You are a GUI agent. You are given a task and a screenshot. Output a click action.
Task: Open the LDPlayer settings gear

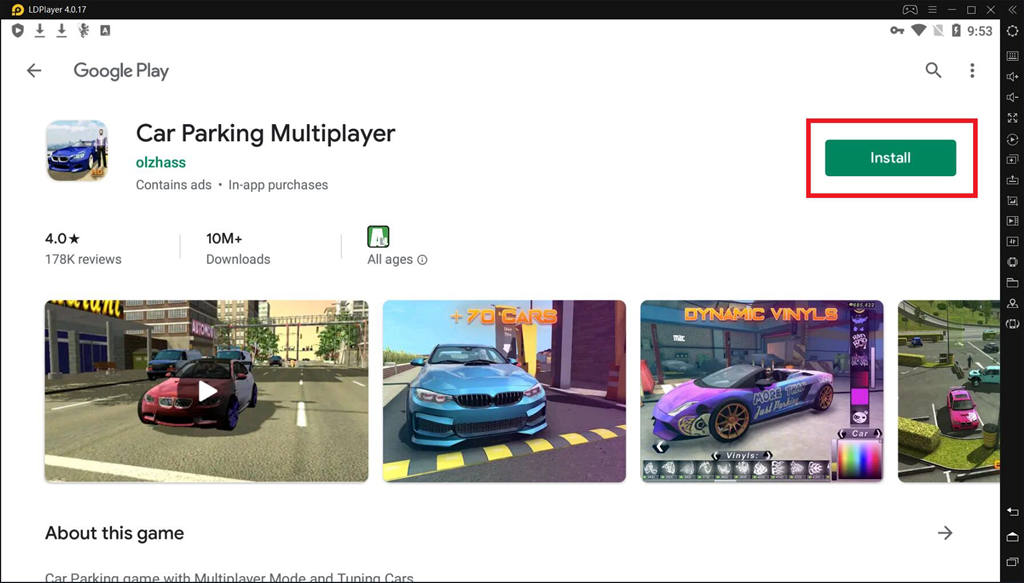pyautogui.click(x=1012, y=32)
